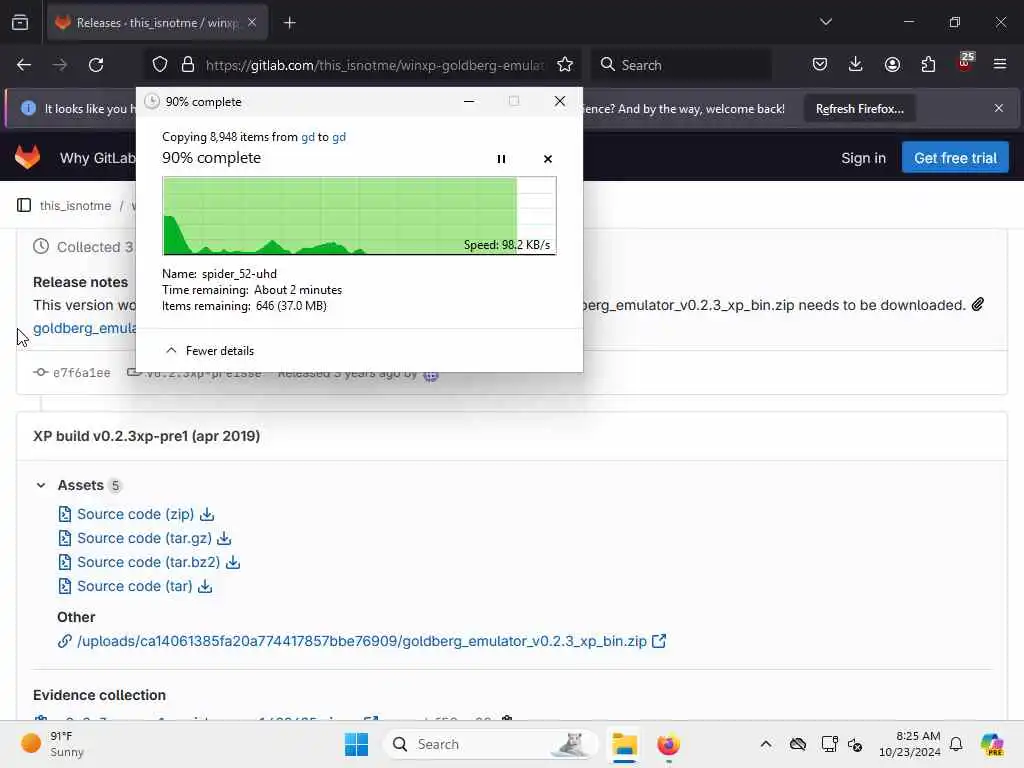The image size is (1024, 768).
Task: Show hidden system tray icons
Action: pos(765,744)
